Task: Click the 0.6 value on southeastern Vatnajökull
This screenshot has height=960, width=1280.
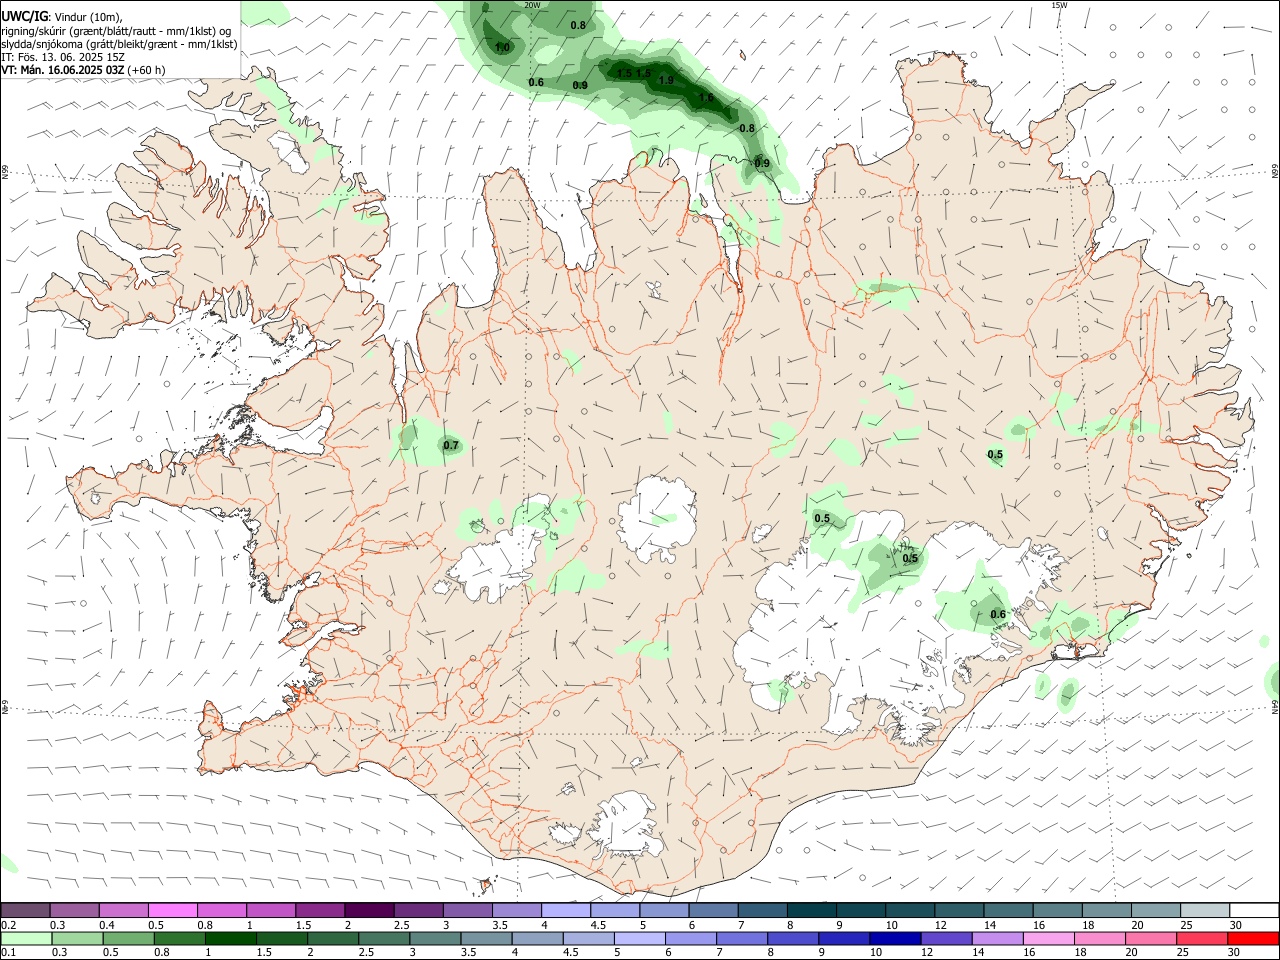Action: pyautogui.click(x=998, y=615)
